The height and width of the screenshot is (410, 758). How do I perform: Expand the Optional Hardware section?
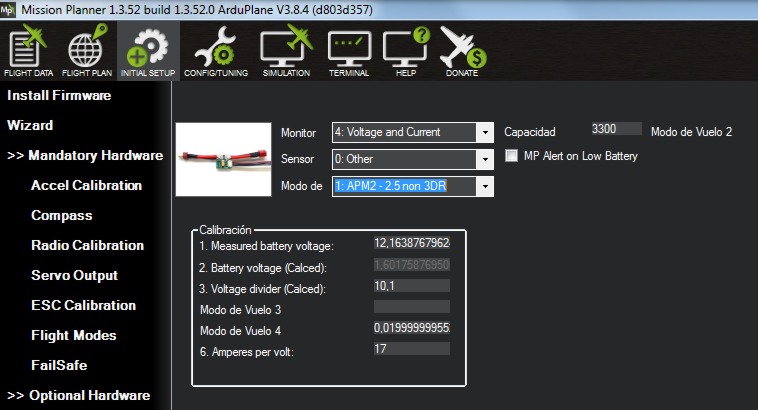(79, 395)
